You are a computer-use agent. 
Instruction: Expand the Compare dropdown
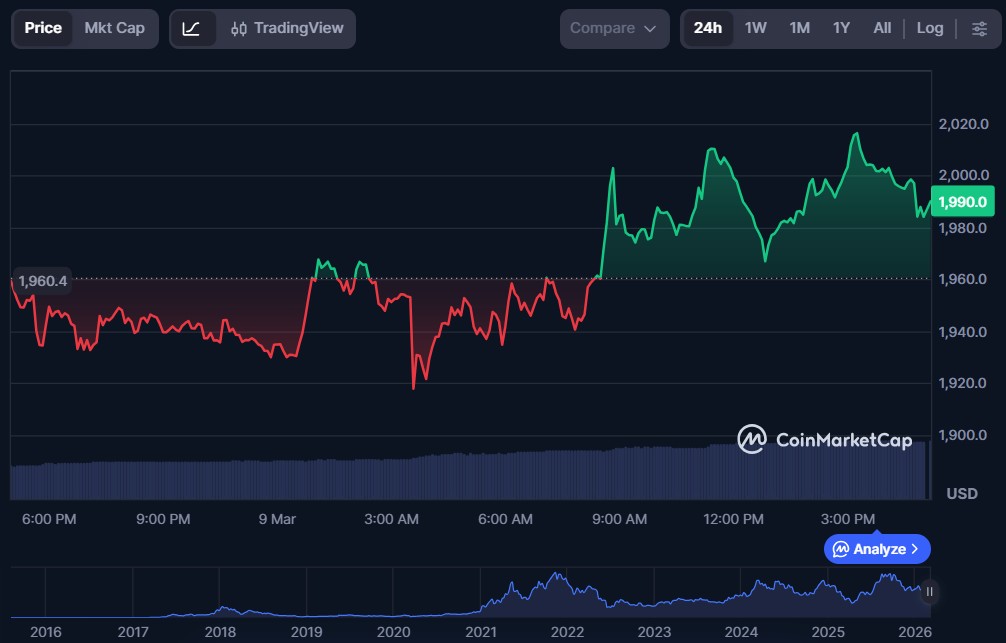(614, 28)
